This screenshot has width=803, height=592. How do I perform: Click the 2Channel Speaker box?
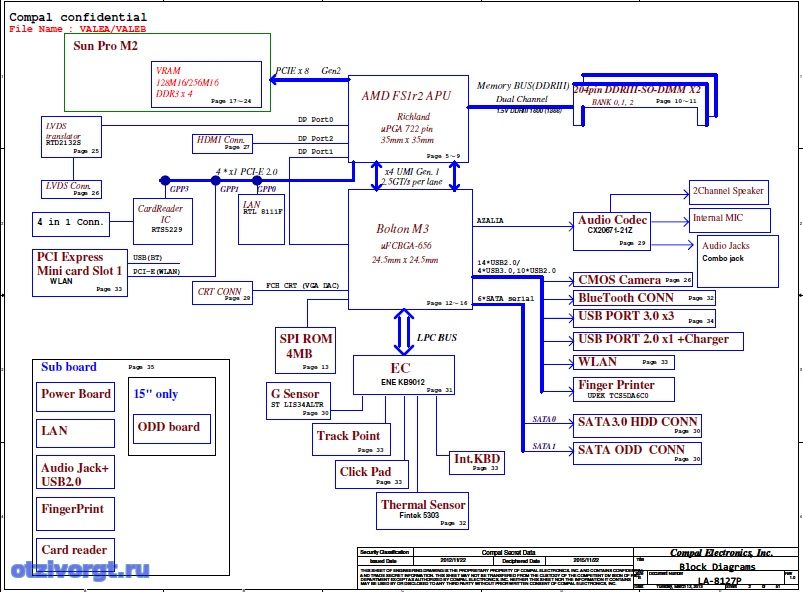729,192
